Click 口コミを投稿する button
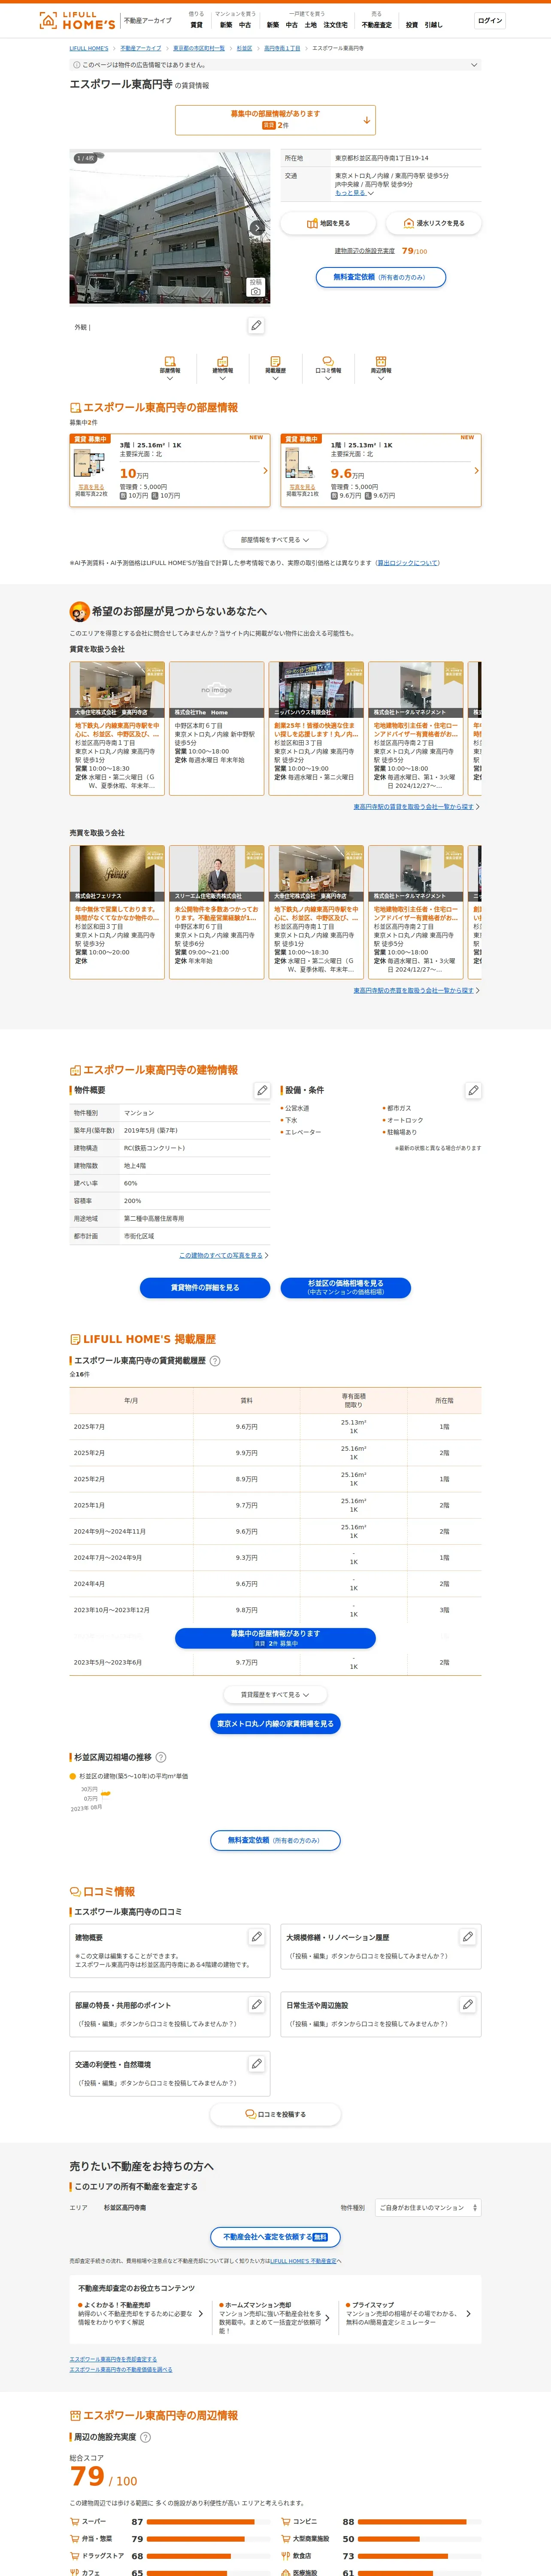 [x=275, y=2115]
